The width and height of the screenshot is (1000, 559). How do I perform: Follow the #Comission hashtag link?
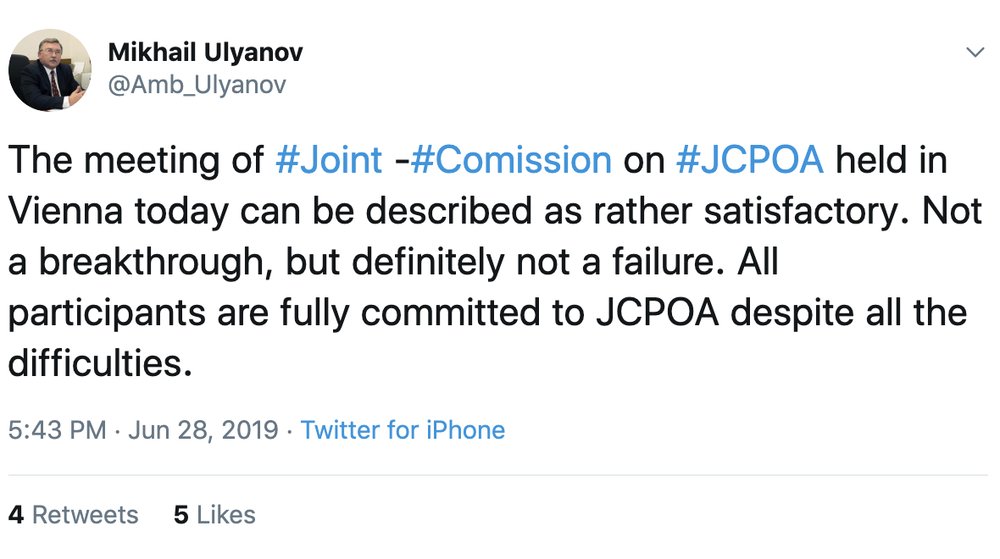pos(510,160)
